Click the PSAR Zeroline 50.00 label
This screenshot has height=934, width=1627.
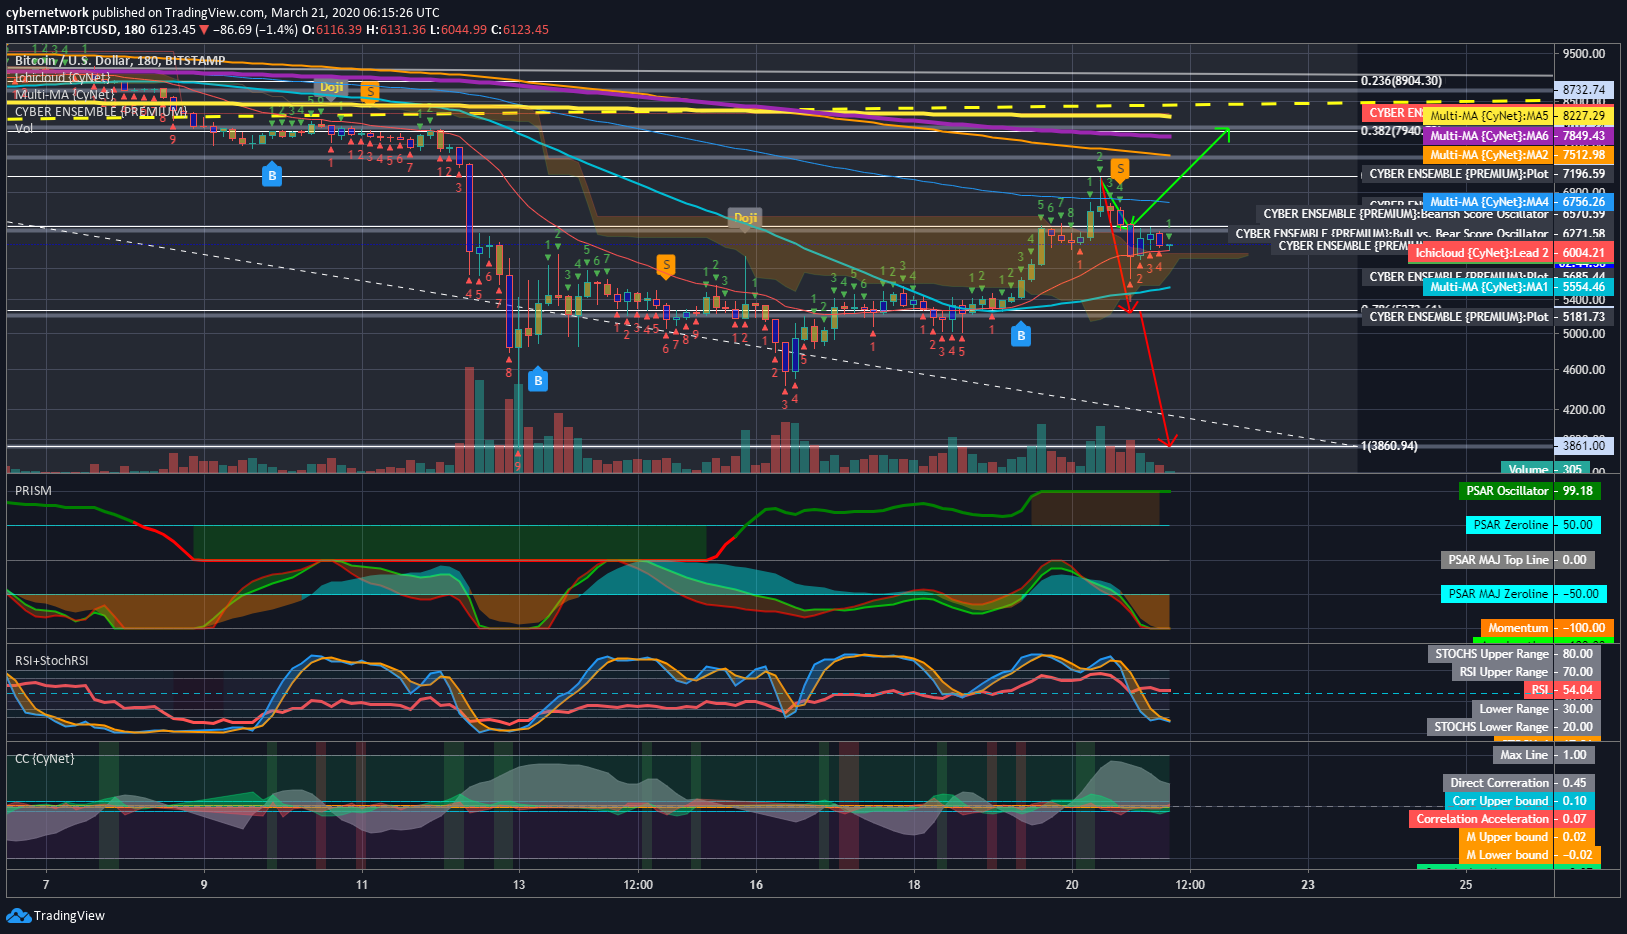1533,525
